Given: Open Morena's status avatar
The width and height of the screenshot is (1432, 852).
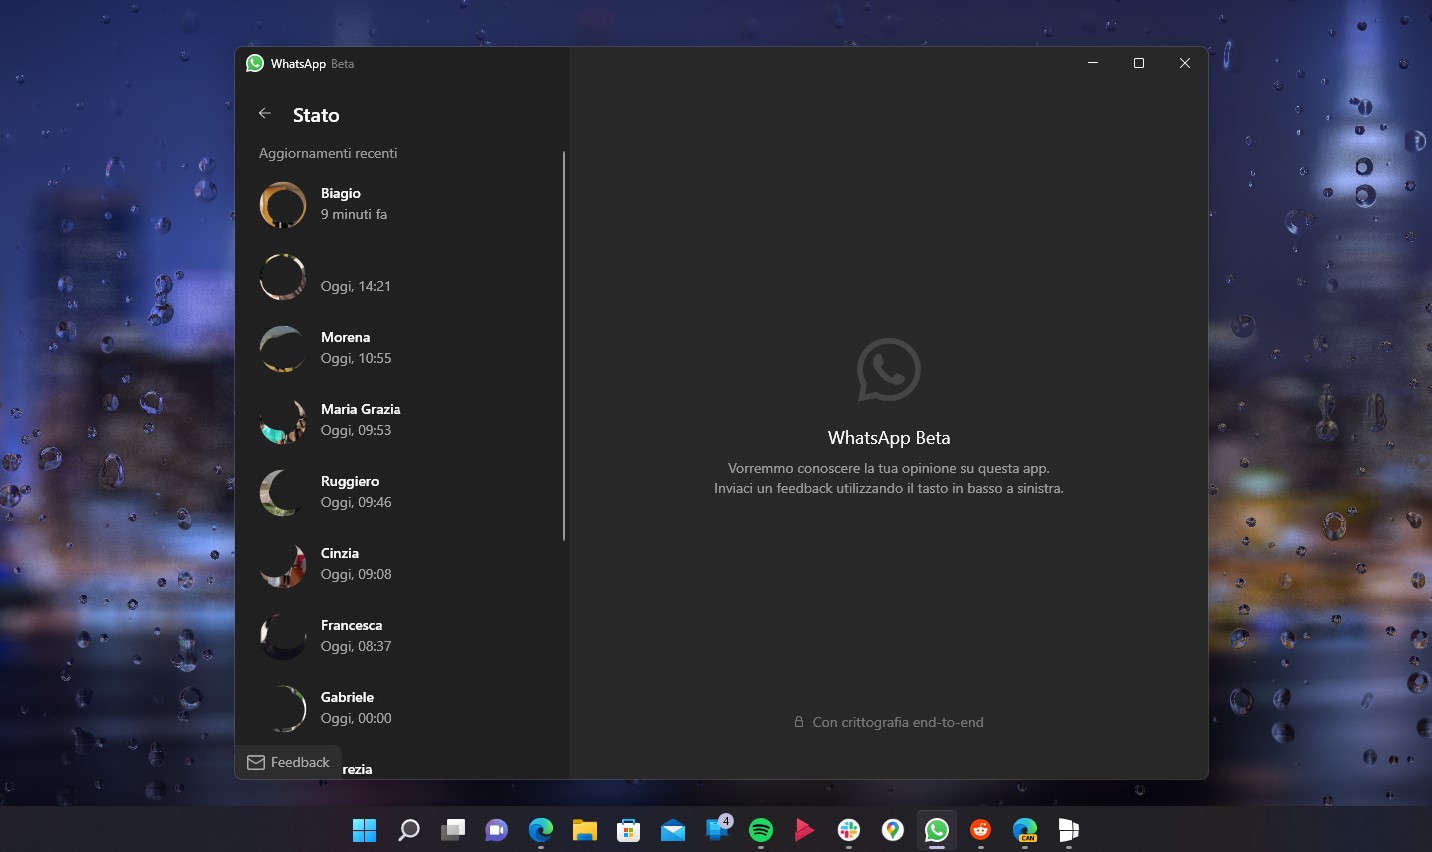Looking at the screenshot, I should (x=283, y=349).
